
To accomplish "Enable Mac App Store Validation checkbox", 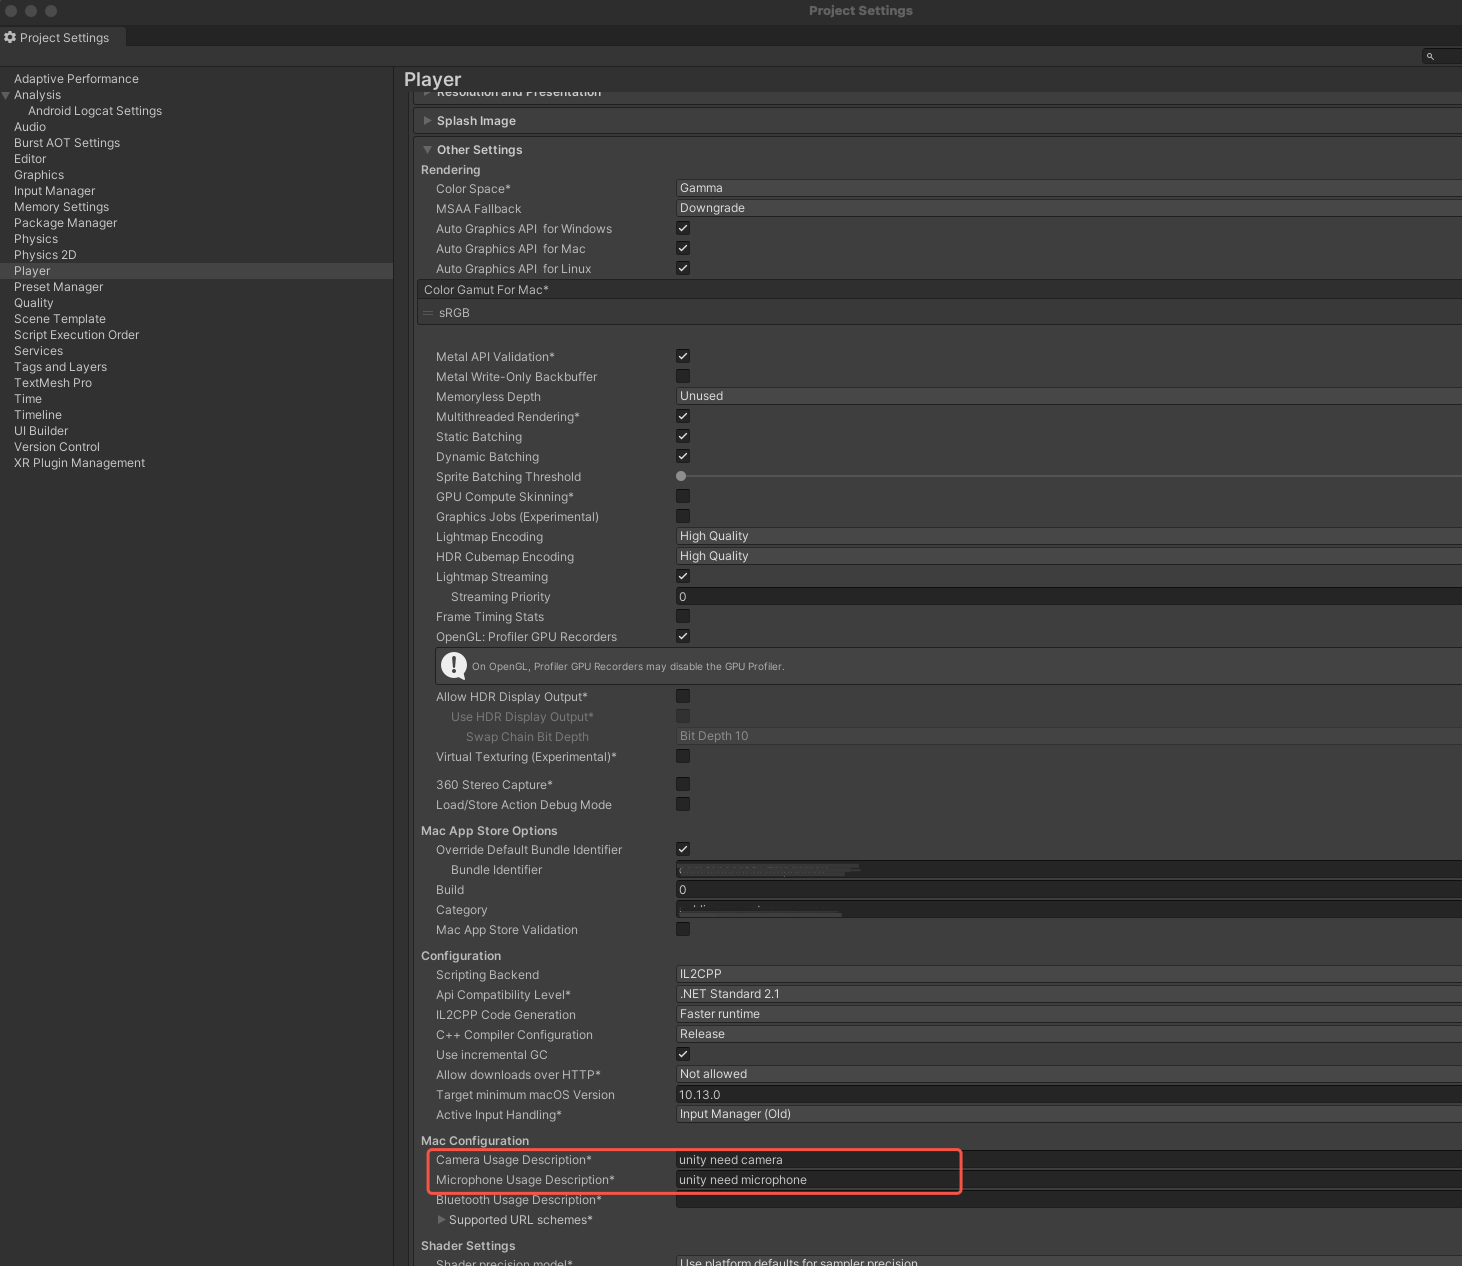I will tap(683, 930).
